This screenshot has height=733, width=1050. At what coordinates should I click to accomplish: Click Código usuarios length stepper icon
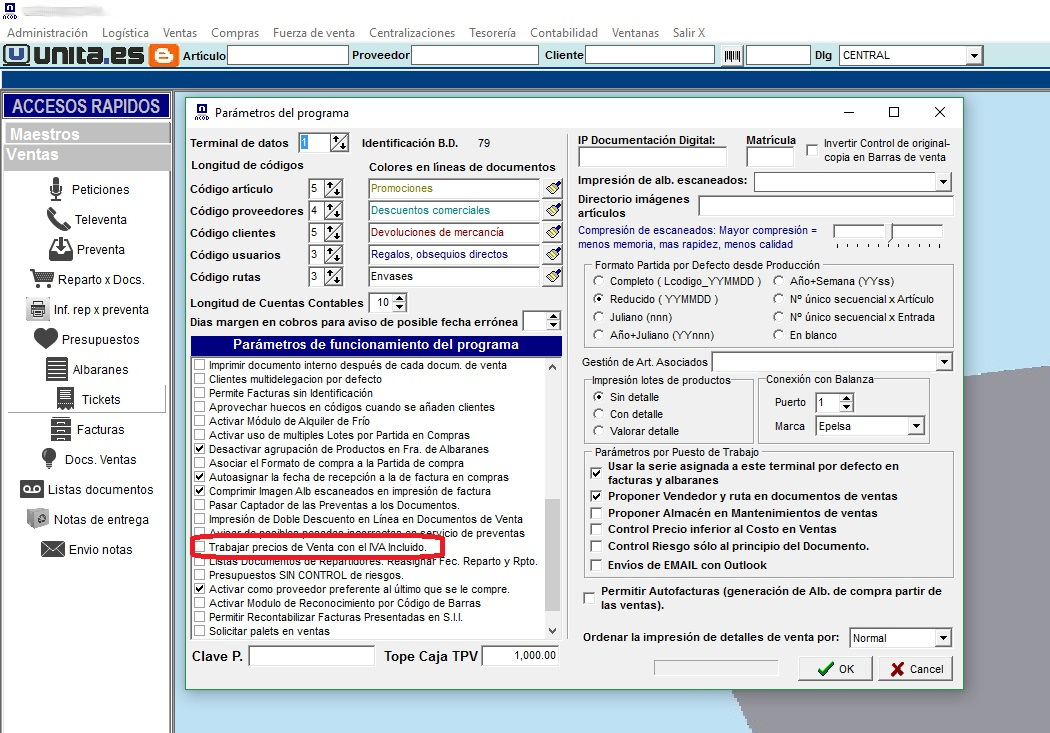pyautogui.click(x=333, y=255)
